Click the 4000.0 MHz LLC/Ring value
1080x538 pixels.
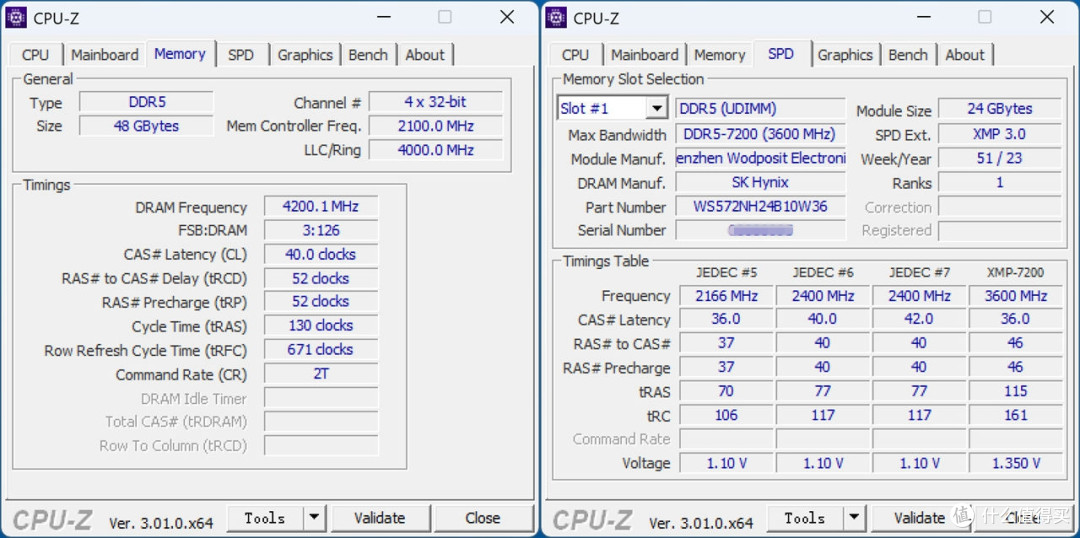(435, 149)
